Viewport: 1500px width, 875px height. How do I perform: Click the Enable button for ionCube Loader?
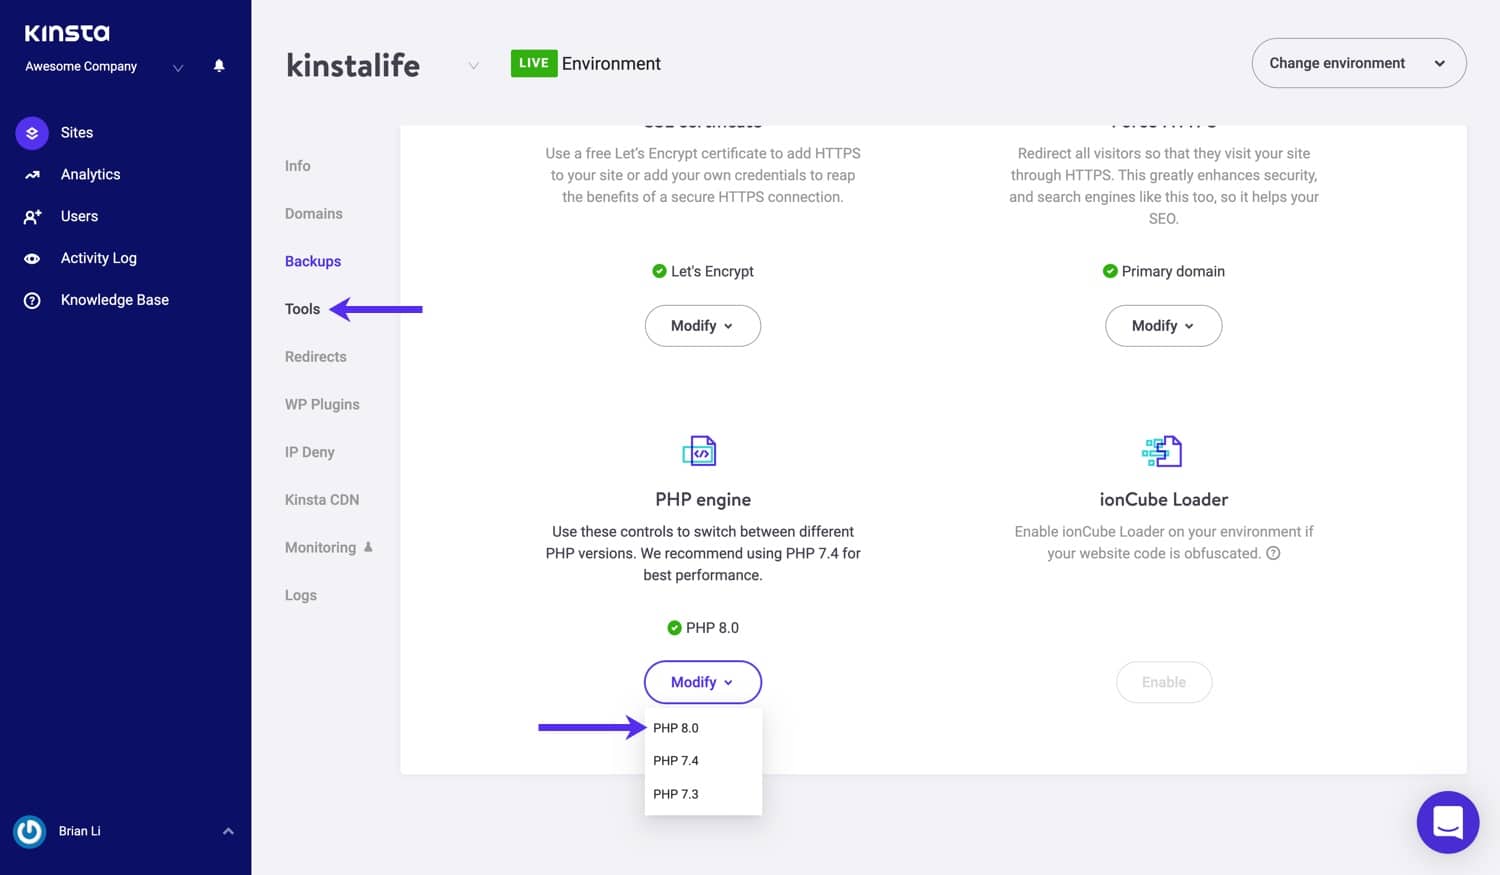pos(1163,682)
